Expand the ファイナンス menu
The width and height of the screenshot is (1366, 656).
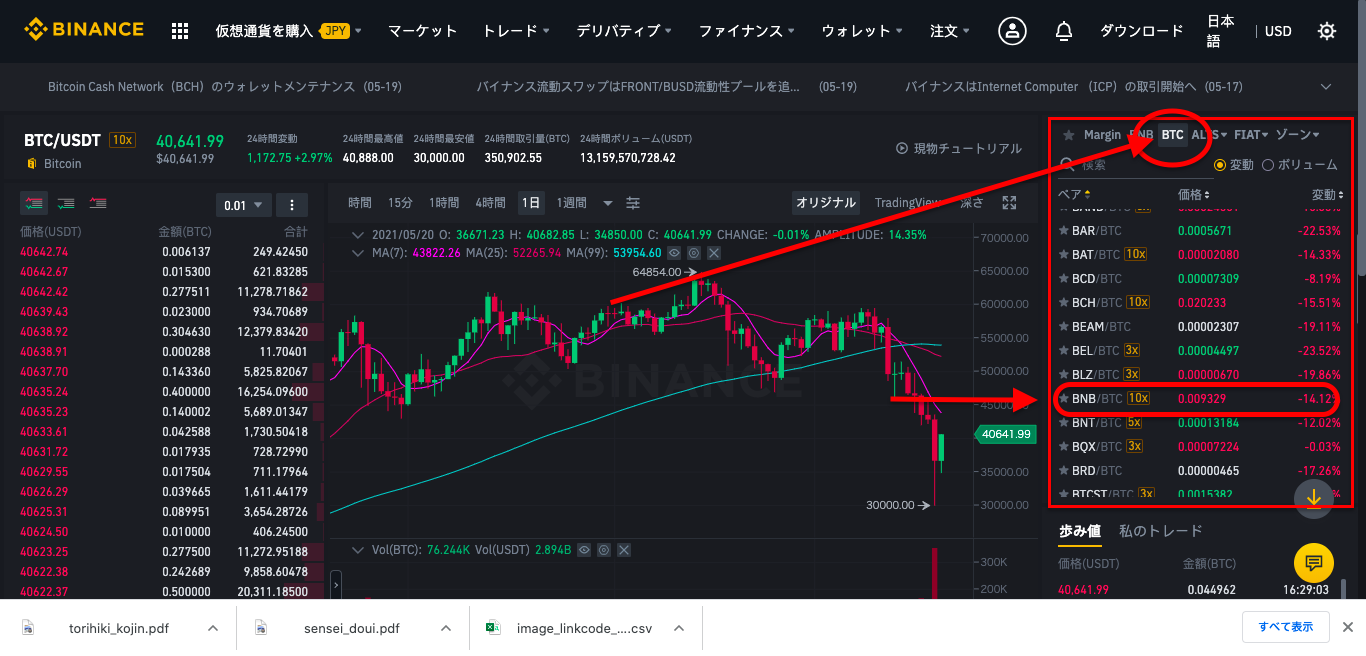(747, 31)
